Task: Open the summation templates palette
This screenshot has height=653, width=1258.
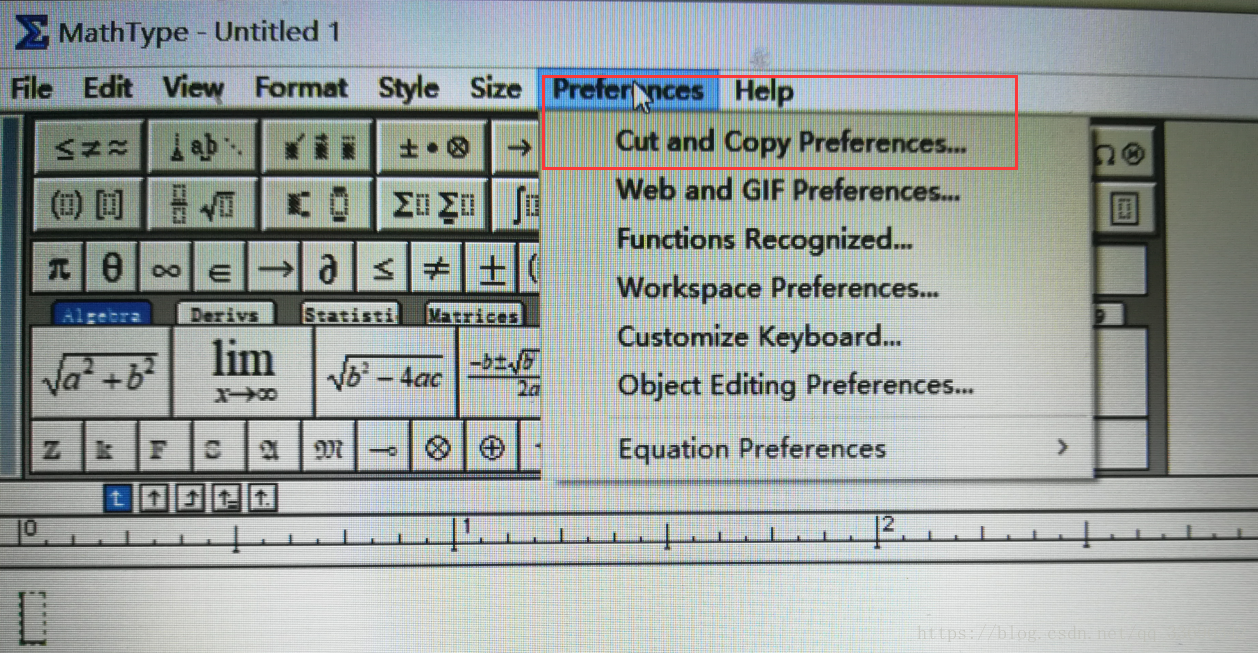Action: (432, 205)
